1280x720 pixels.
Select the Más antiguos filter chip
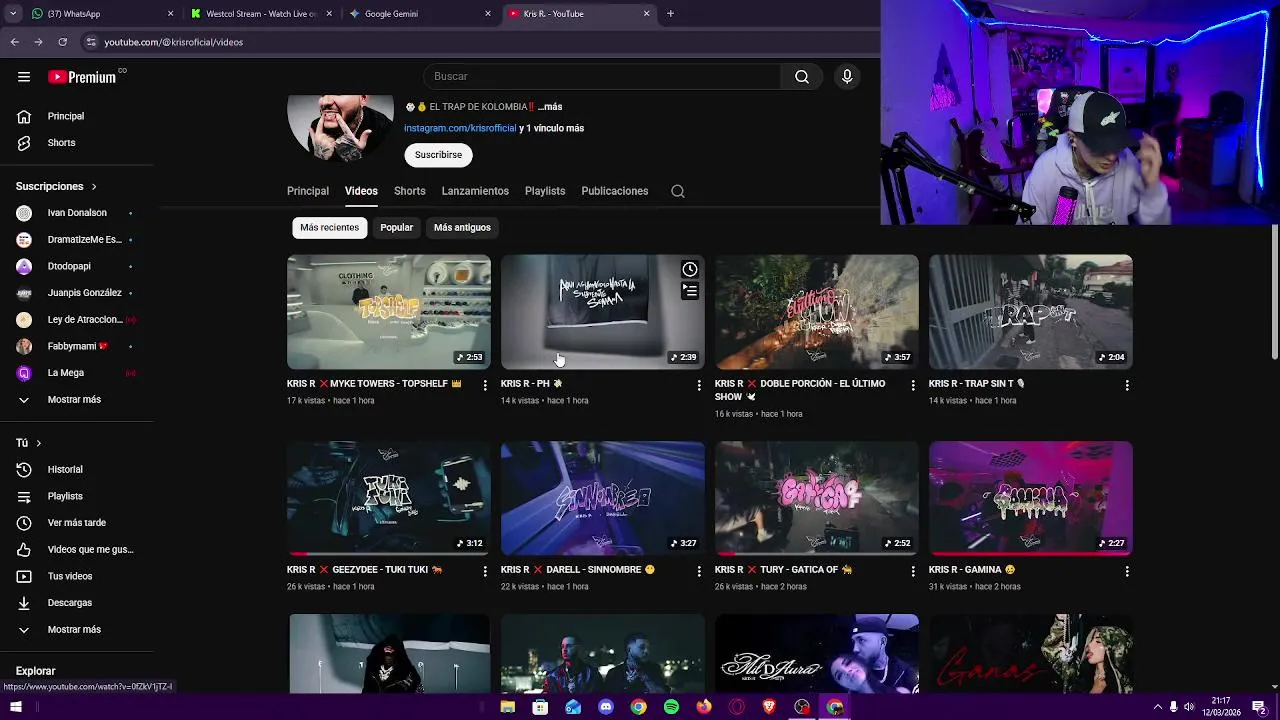click(462, 228)
